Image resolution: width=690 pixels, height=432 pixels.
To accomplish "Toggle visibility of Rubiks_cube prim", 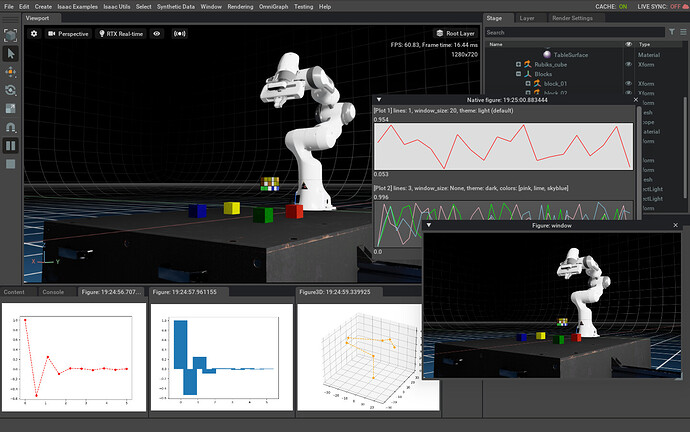I will [628, 64].
